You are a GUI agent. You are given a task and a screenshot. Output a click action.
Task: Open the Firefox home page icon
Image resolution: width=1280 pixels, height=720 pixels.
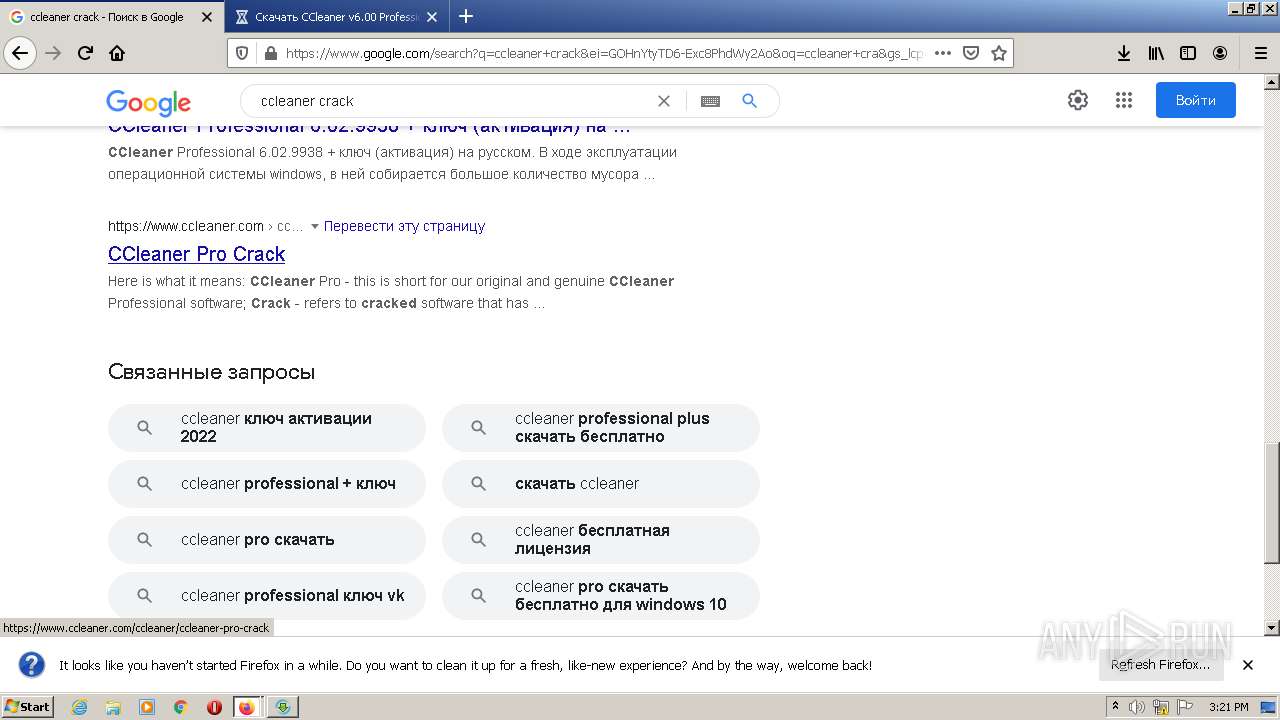117,53
